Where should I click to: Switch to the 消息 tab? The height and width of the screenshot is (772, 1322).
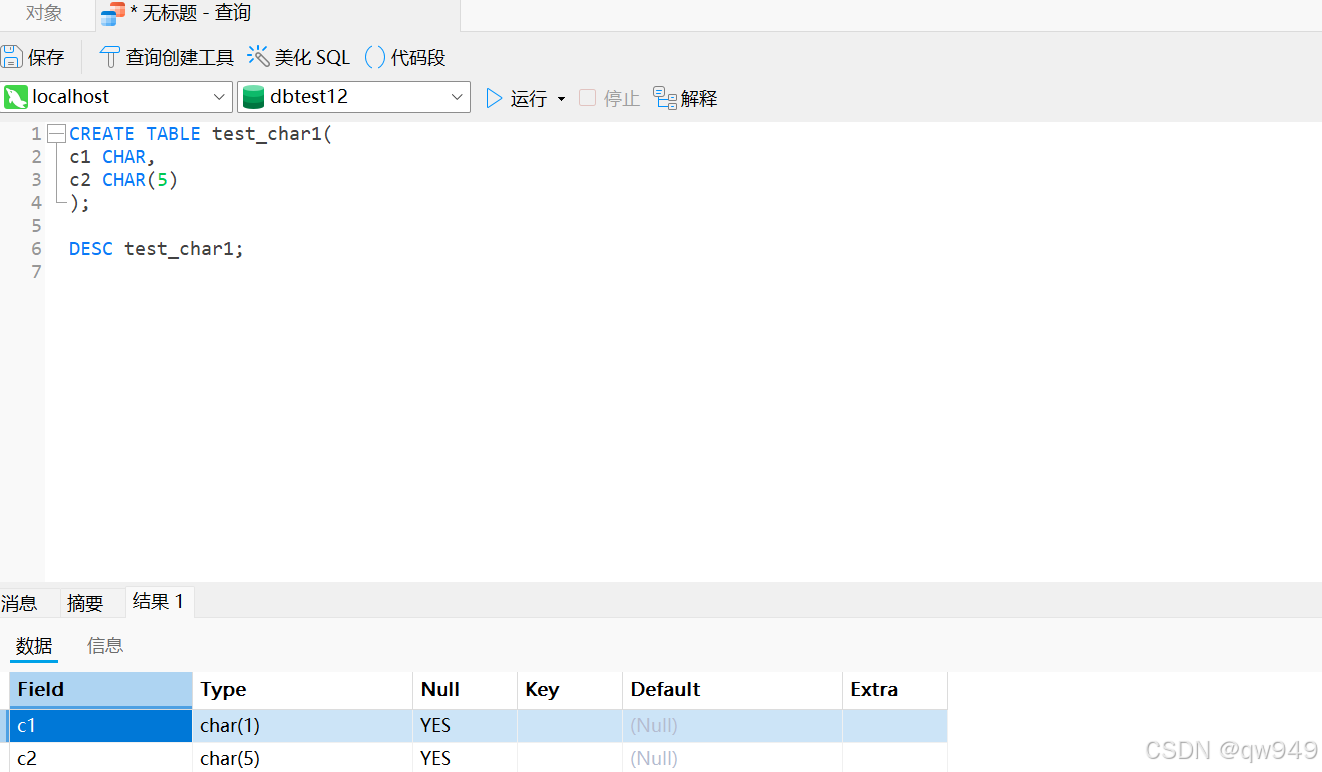click(x=18, y=601)
